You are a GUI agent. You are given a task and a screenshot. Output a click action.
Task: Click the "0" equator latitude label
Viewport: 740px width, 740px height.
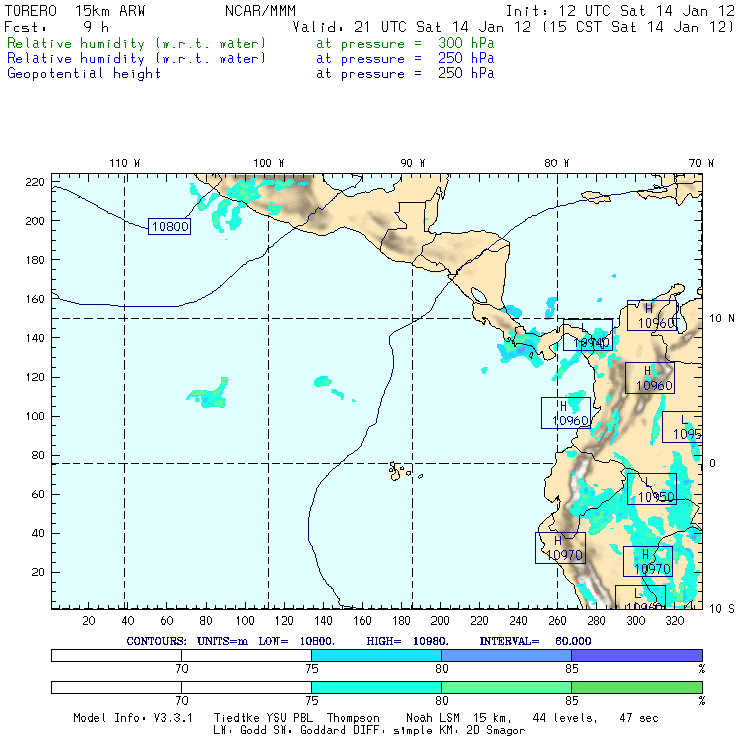(712, 463)
